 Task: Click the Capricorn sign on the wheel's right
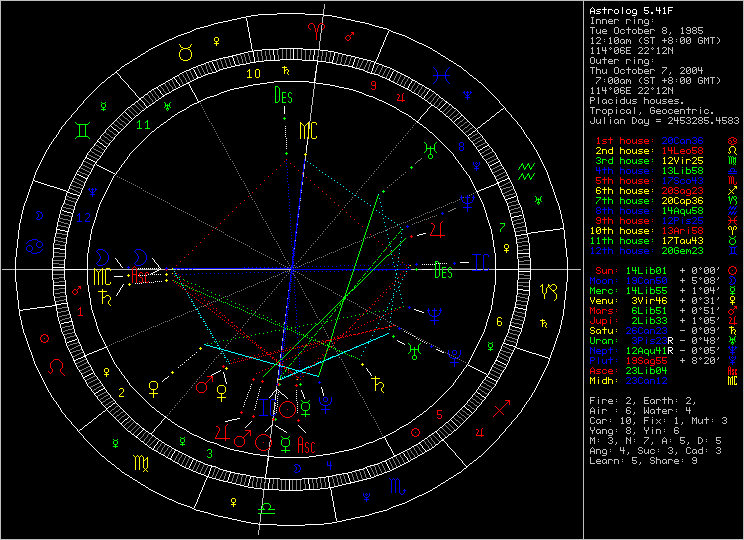pos(549,293)
